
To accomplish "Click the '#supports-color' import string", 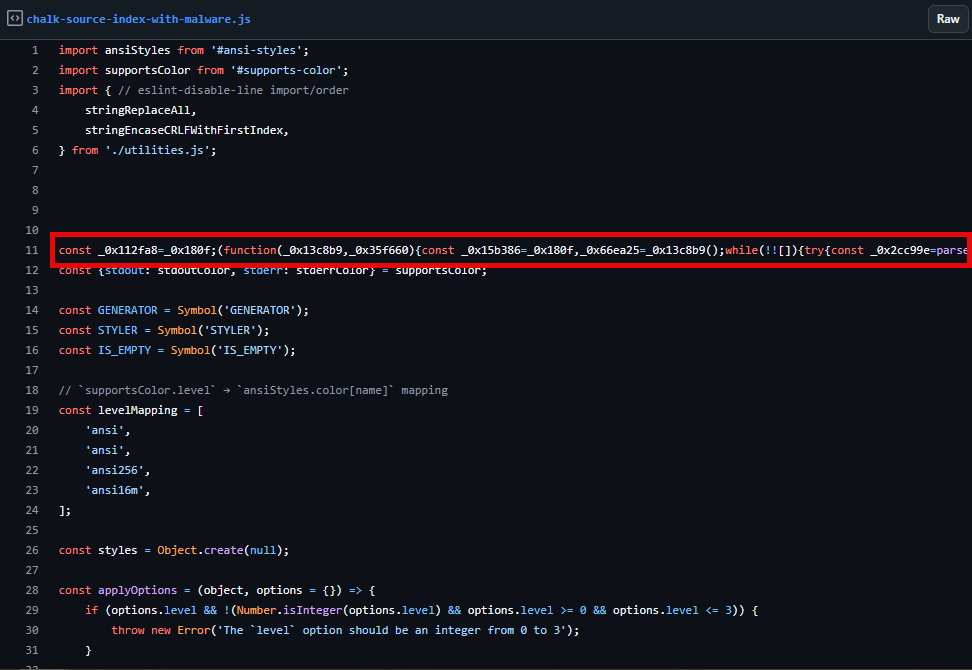I will coord(286,70).
